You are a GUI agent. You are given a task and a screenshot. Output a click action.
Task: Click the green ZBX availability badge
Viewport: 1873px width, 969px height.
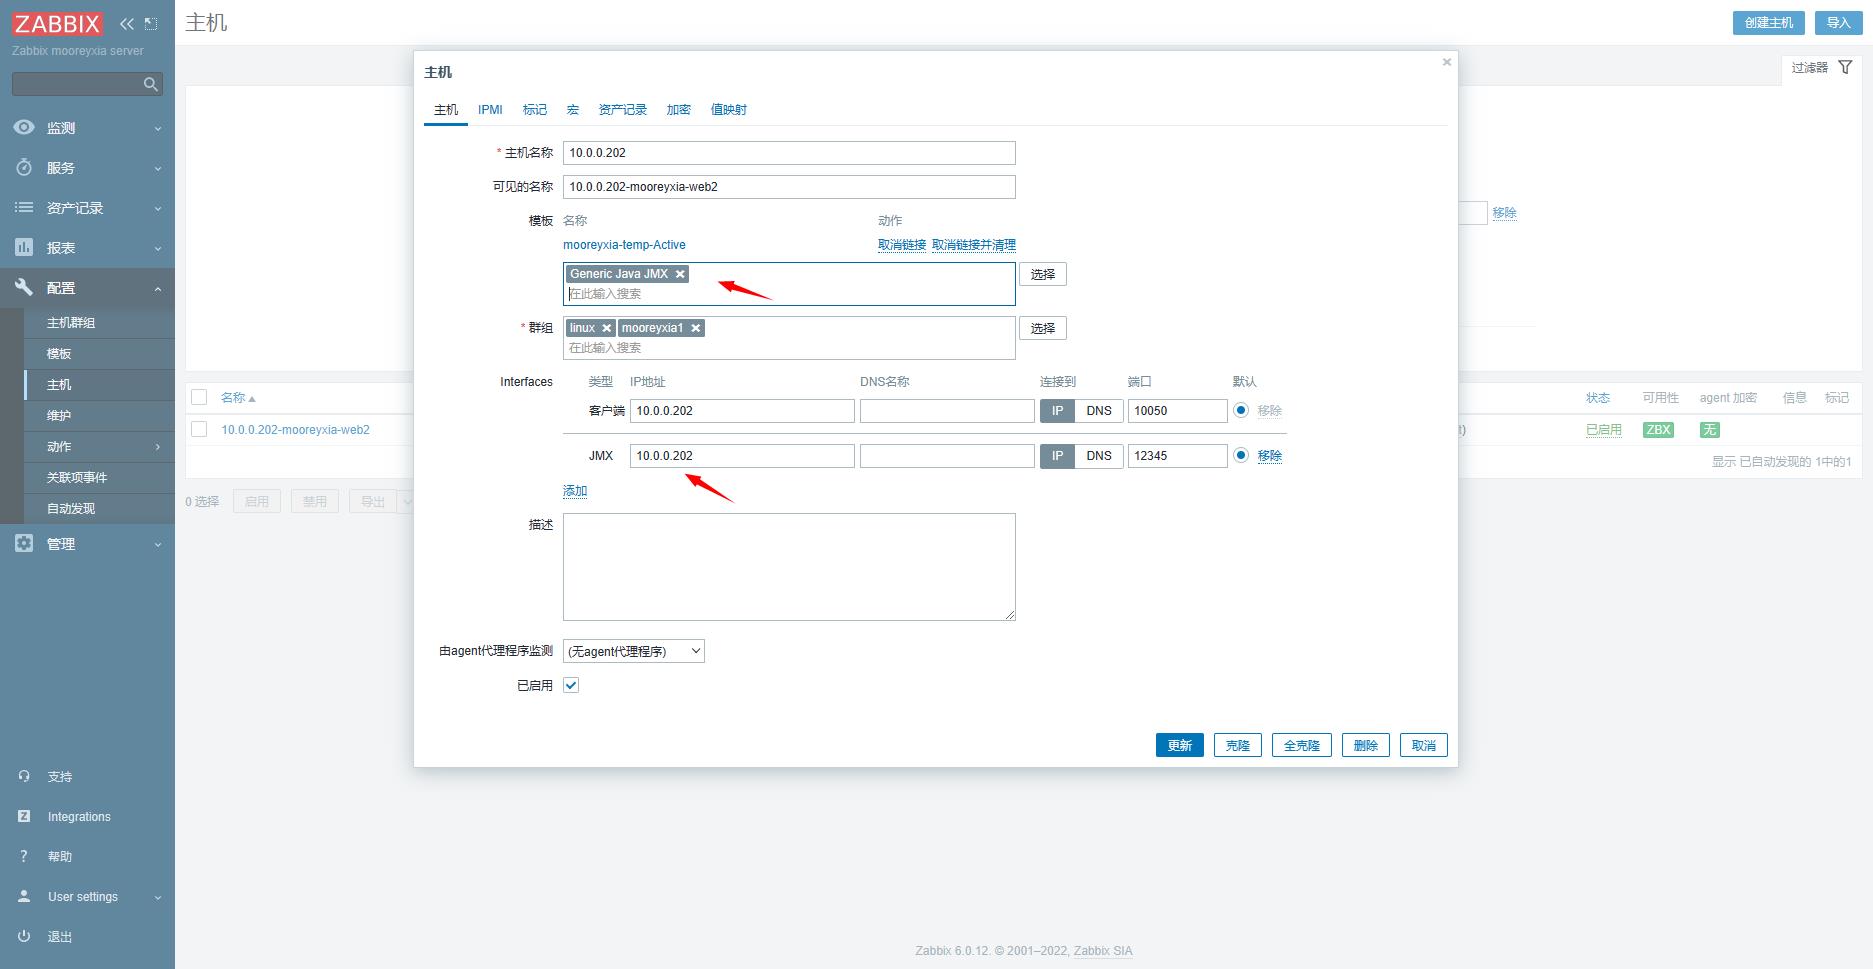click(1658, 429)
